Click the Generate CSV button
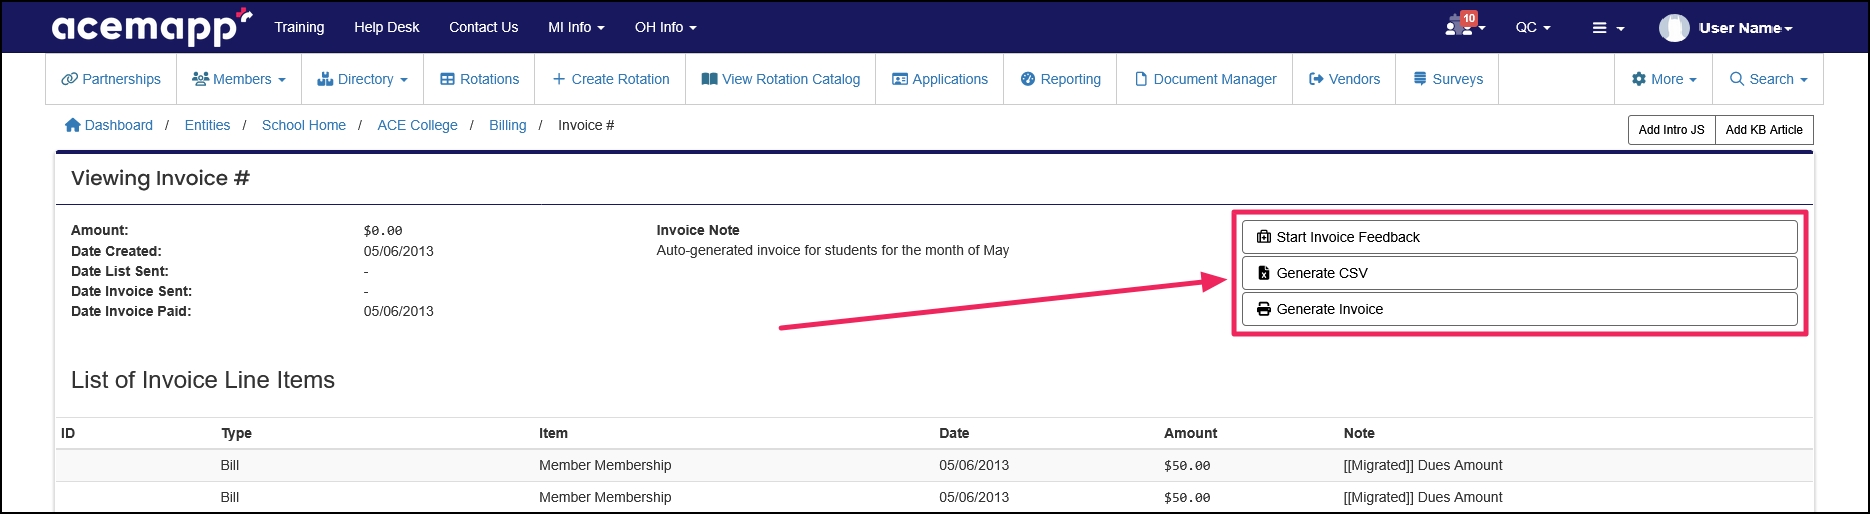 point(1519,273)
